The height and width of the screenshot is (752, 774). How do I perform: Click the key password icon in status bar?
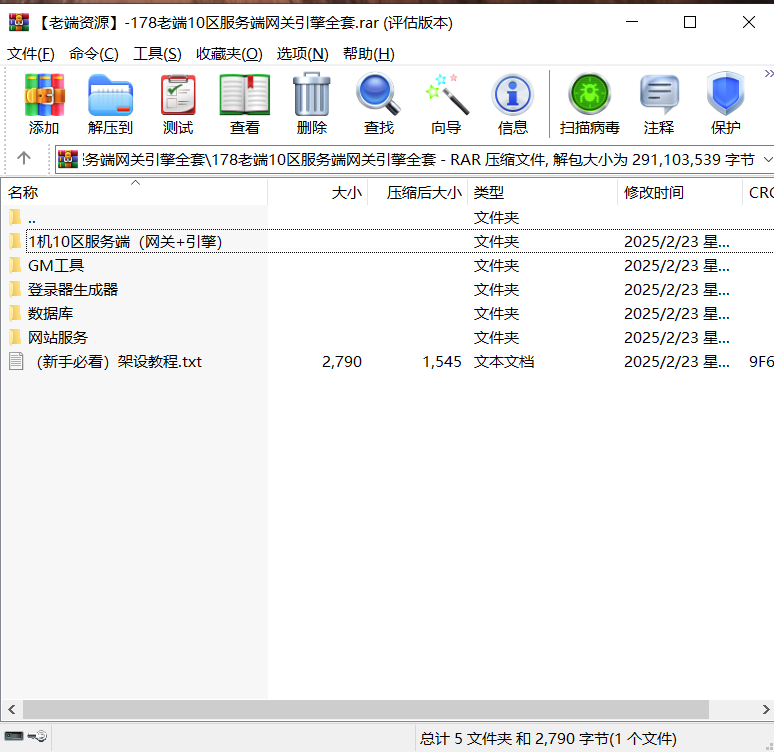click(37, 736)
